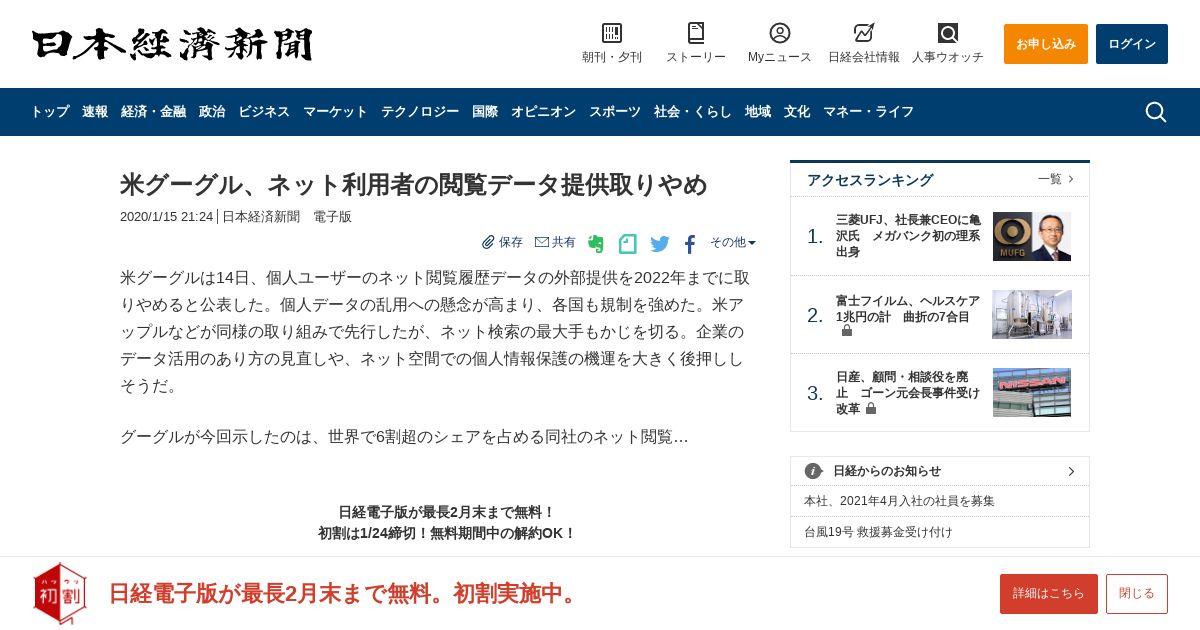Click the NISSAN sign thumbnail

coord(1032,393)
